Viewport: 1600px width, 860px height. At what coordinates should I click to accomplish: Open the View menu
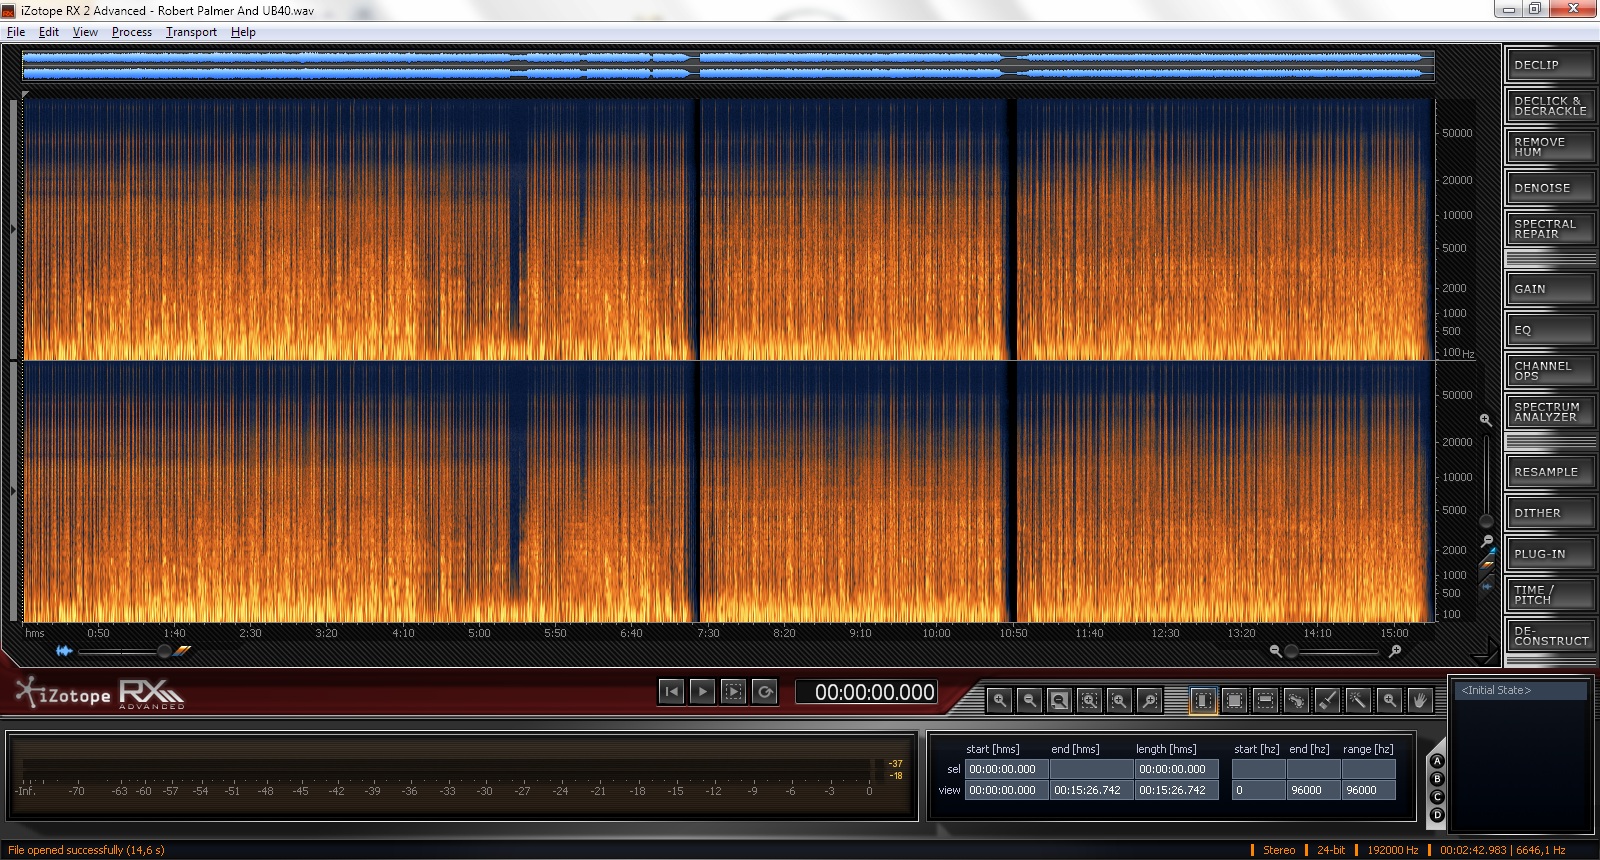[85, 32]
